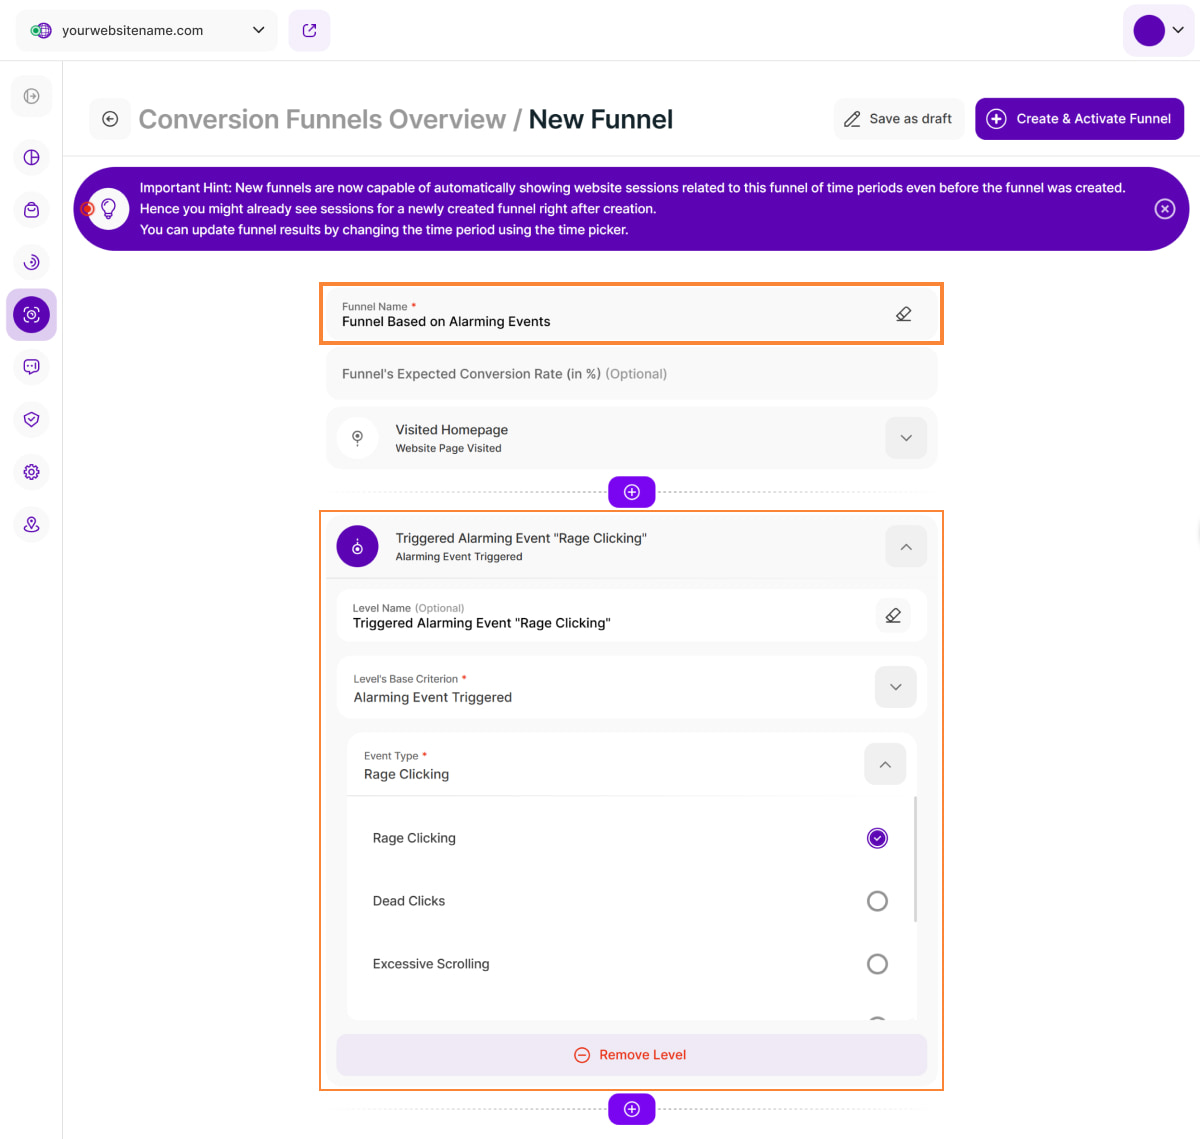The height and width of the screenshot is (1139, 1200).
Task: Open the chat feedback icon in sidebar
Action: click(x=32, y=367)
